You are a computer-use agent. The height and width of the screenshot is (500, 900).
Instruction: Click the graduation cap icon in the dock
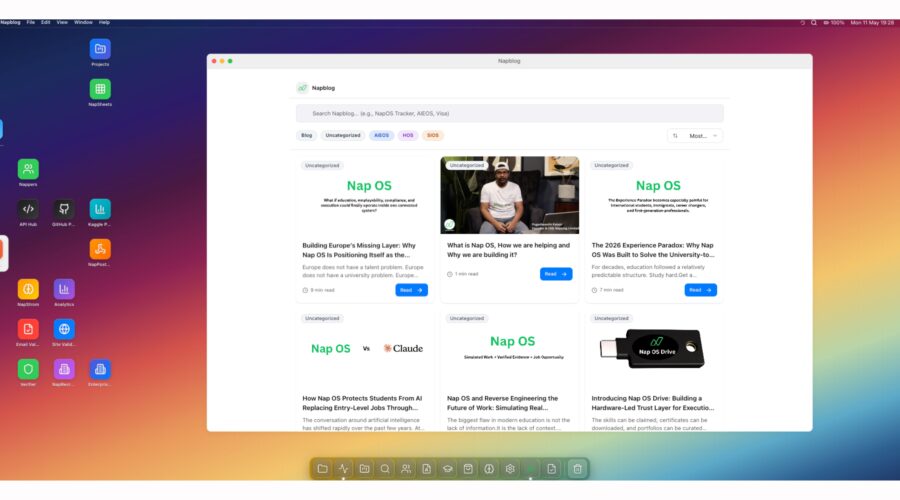pyautogui.click(x=447, y=468)
